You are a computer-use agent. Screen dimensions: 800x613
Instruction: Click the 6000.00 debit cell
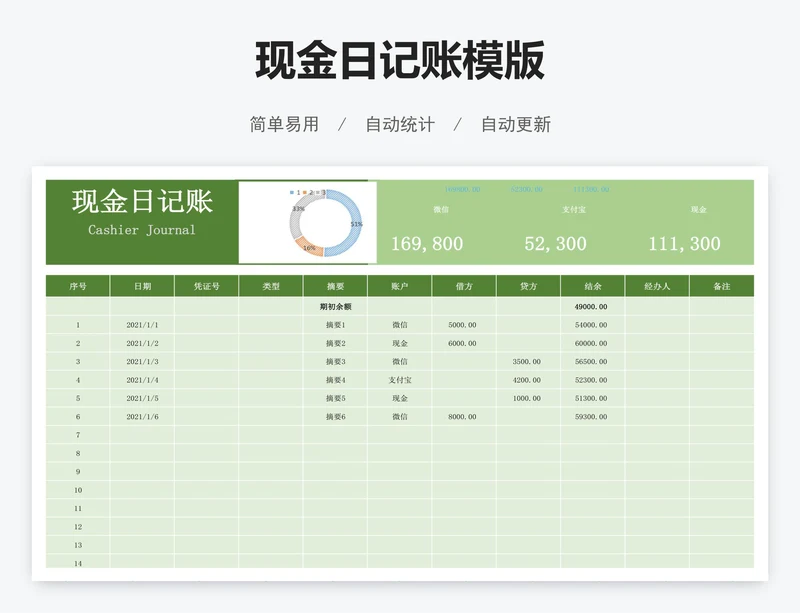click(464, 343)
